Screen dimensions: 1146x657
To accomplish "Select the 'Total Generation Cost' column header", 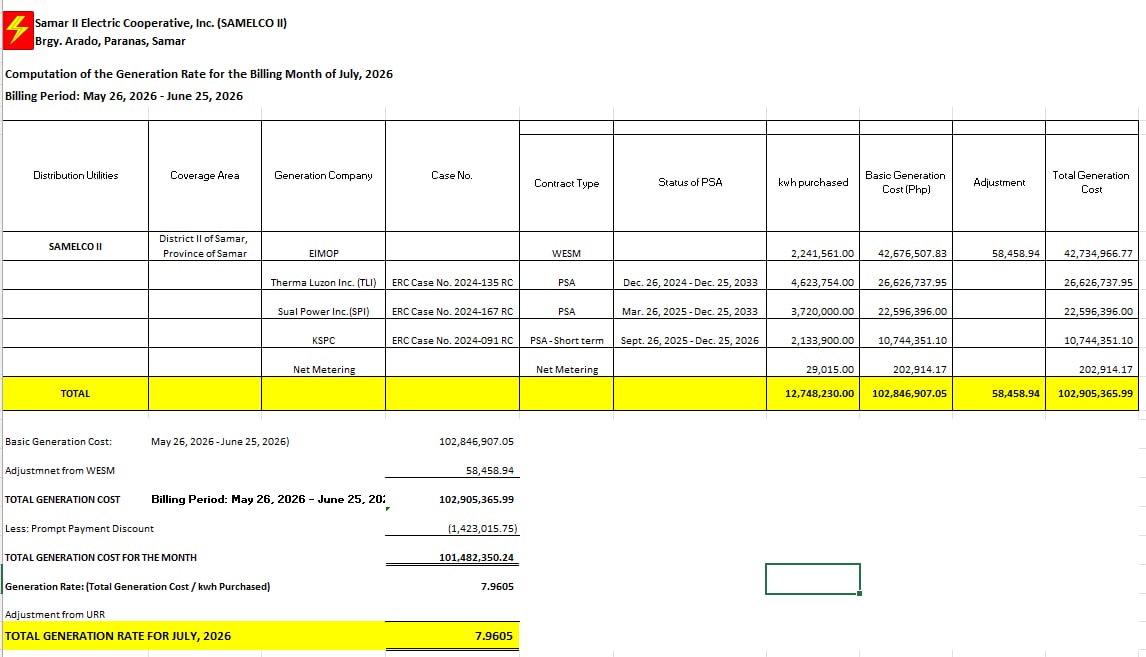I will tap(1091, 182).
